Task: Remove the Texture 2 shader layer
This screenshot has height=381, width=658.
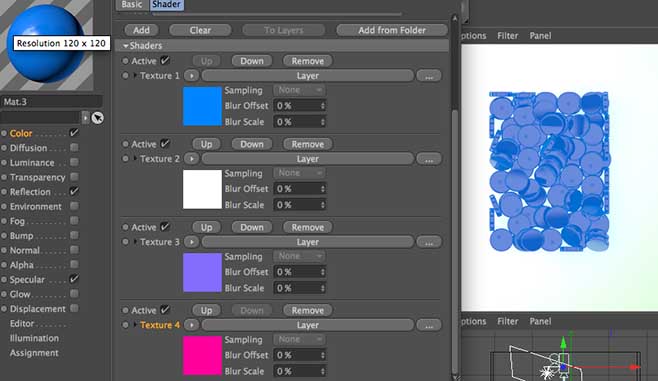Action: click(308, 144)
